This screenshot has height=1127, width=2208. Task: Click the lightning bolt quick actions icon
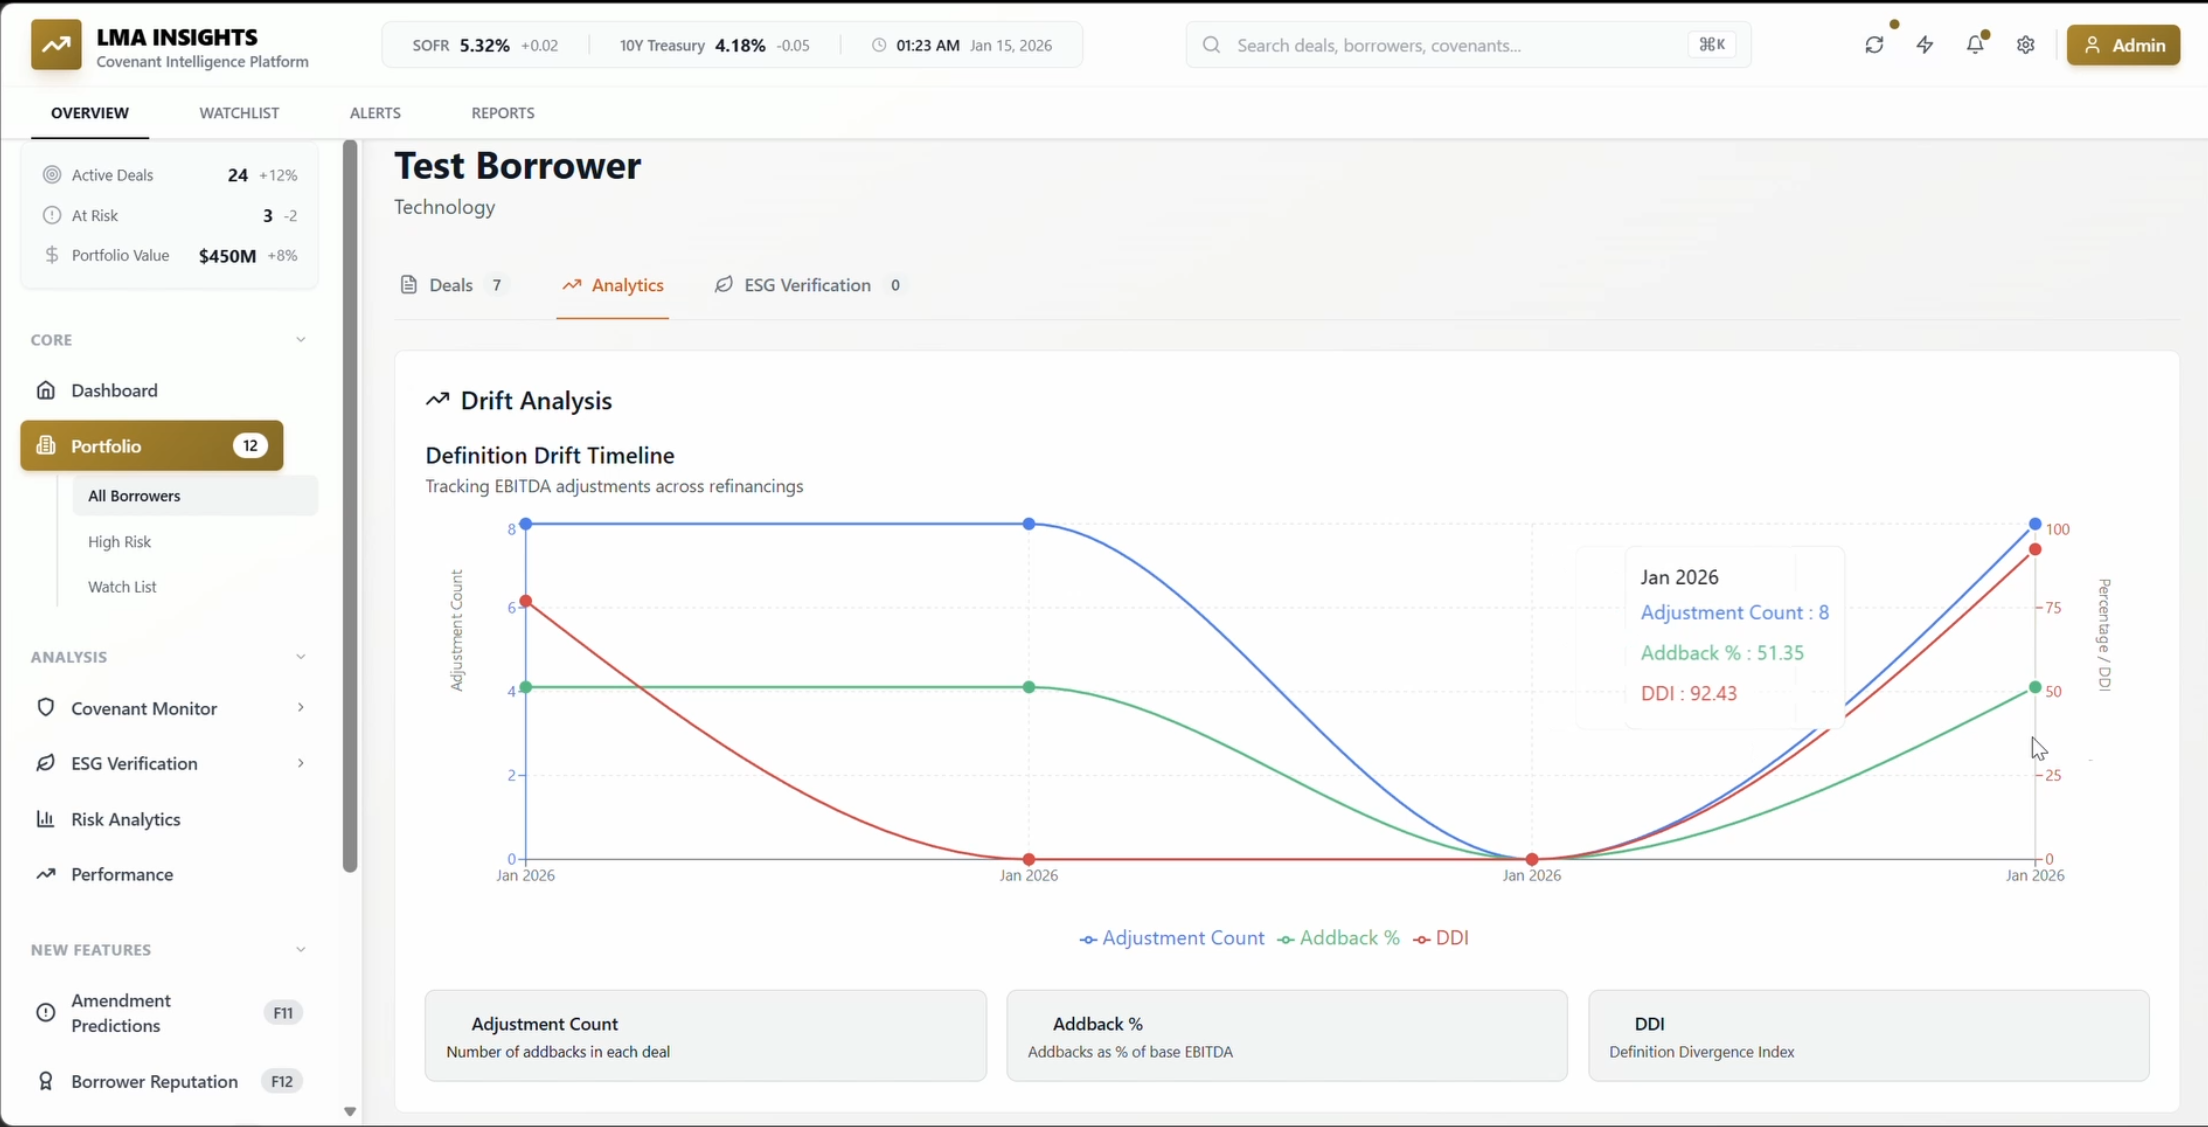coord(1925,45)
